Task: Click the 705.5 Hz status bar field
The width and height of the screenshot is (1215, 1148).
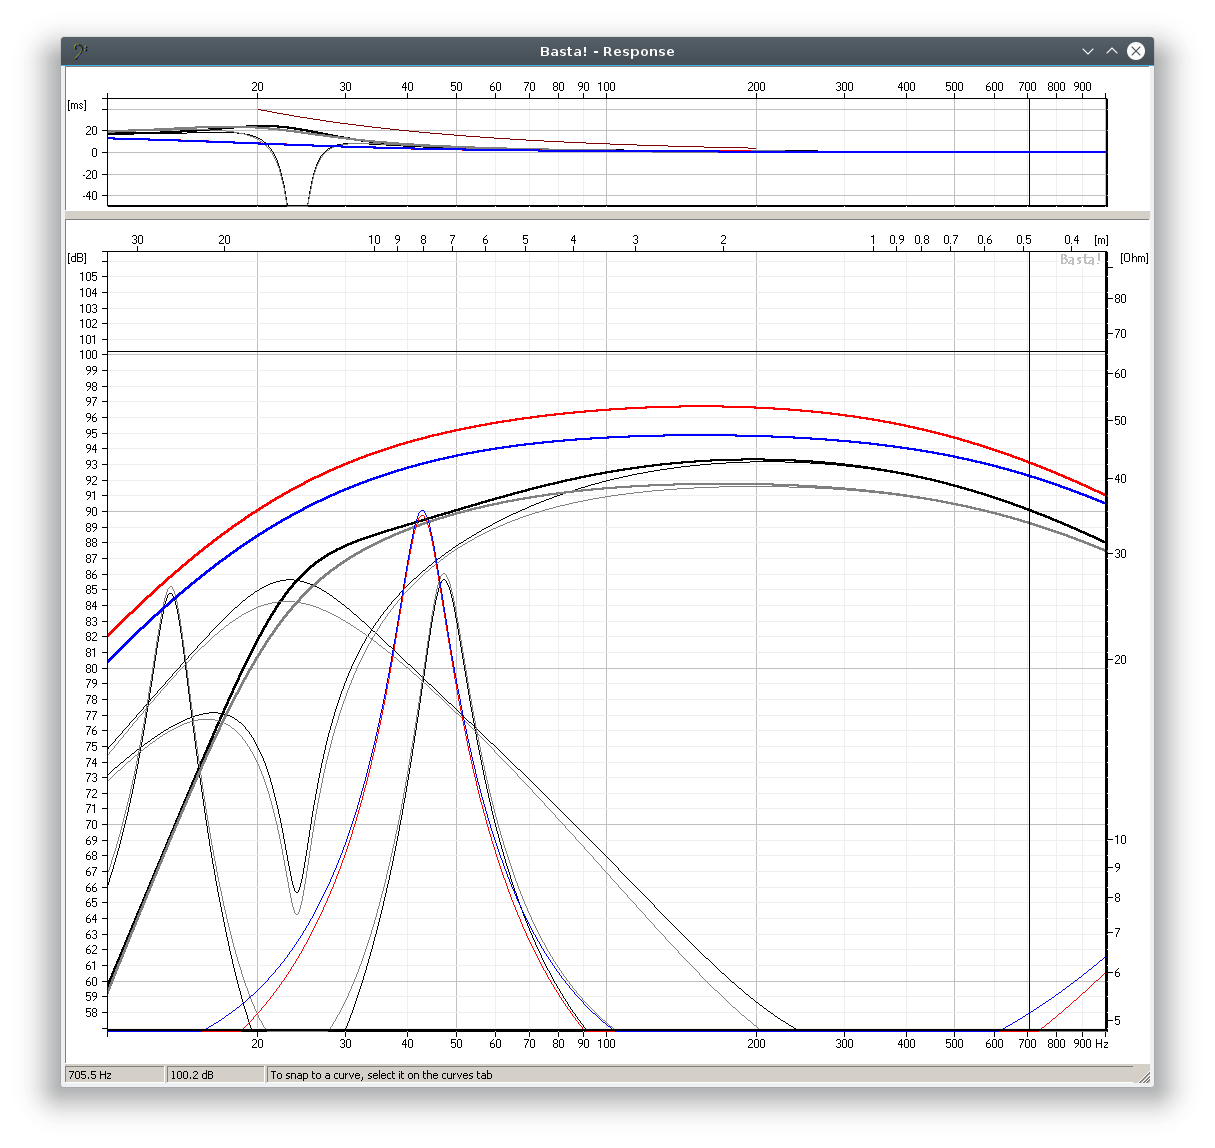Action: pos(115,1075)
